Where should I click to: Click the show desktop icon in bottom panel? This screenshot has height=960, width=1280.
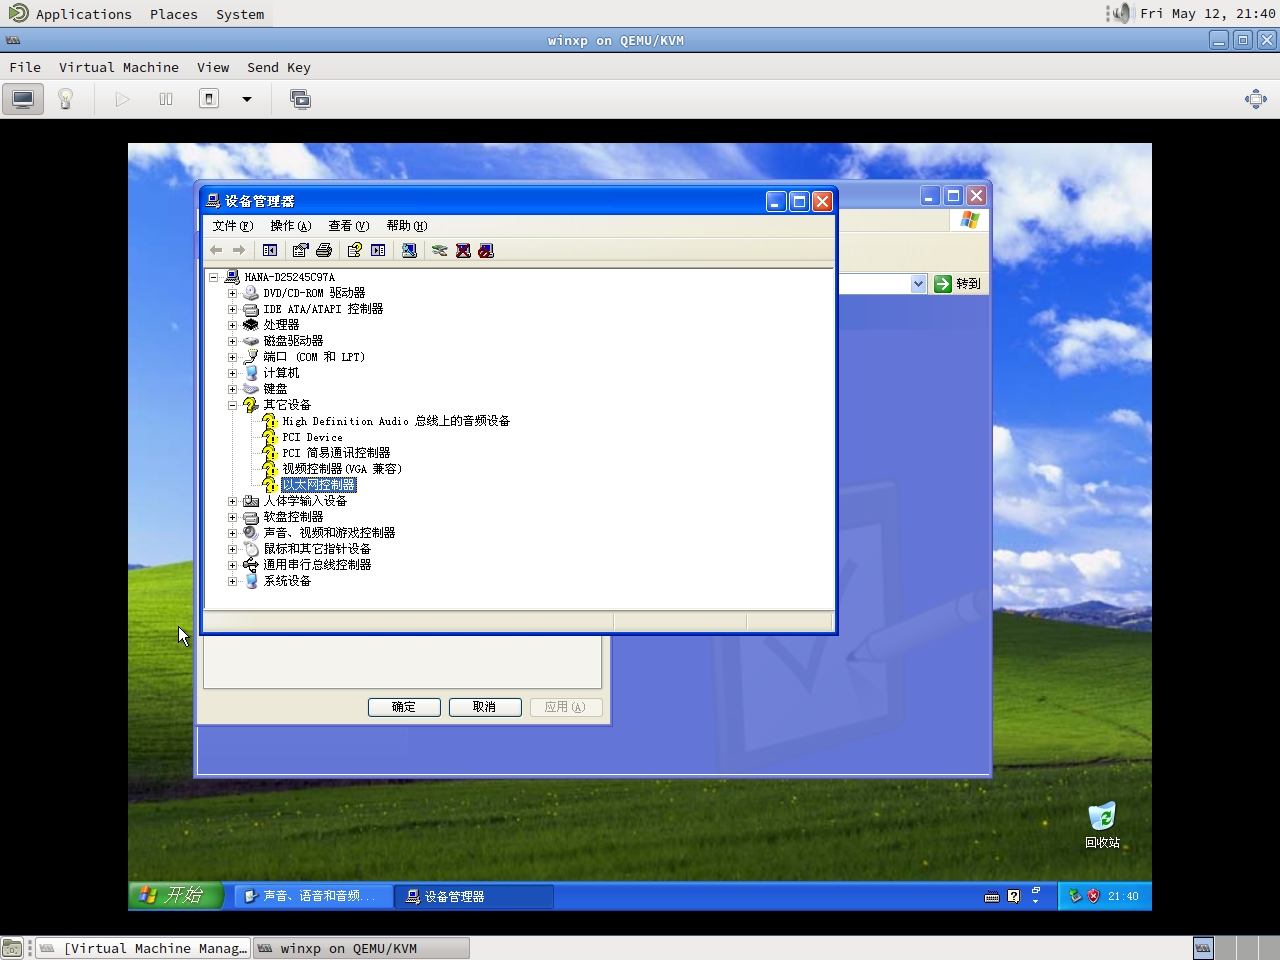click(x=12, y=948)
